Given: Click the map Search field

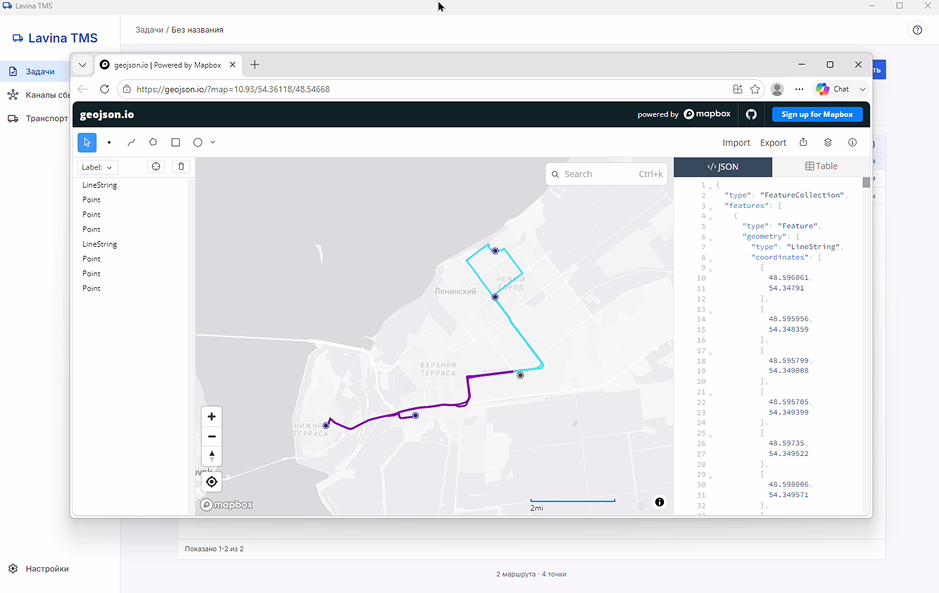Looking at the screenshot, I should pyautogui.click(x=607, y=174).
